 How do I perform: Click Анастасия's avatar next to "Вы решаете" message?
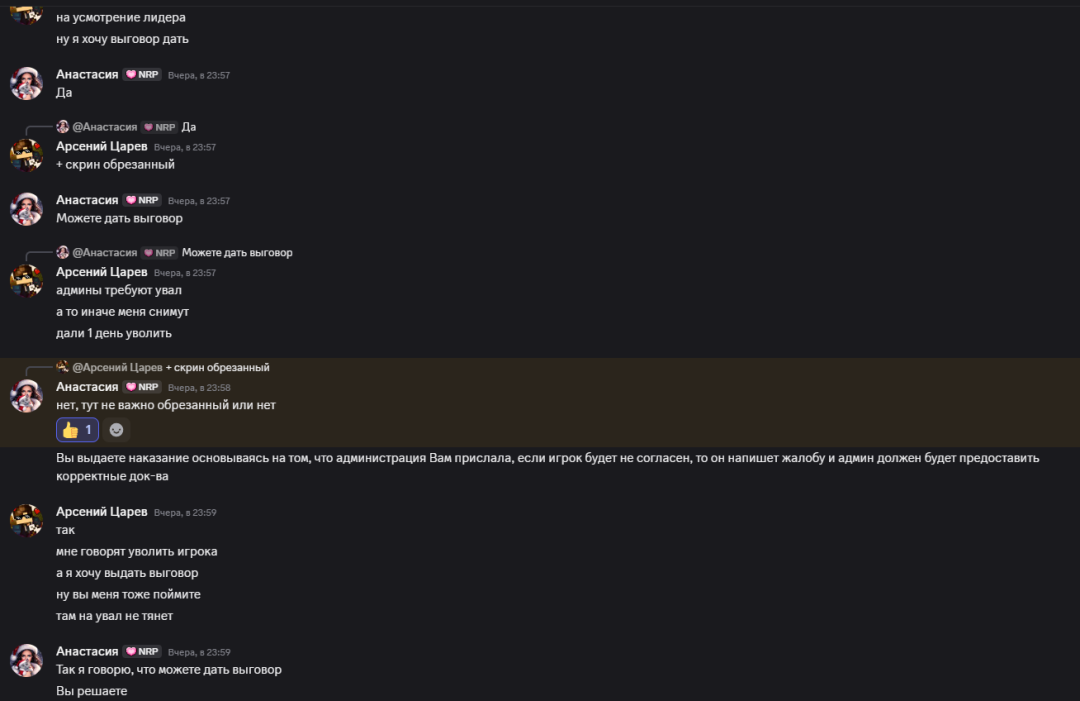click(26, 660)
